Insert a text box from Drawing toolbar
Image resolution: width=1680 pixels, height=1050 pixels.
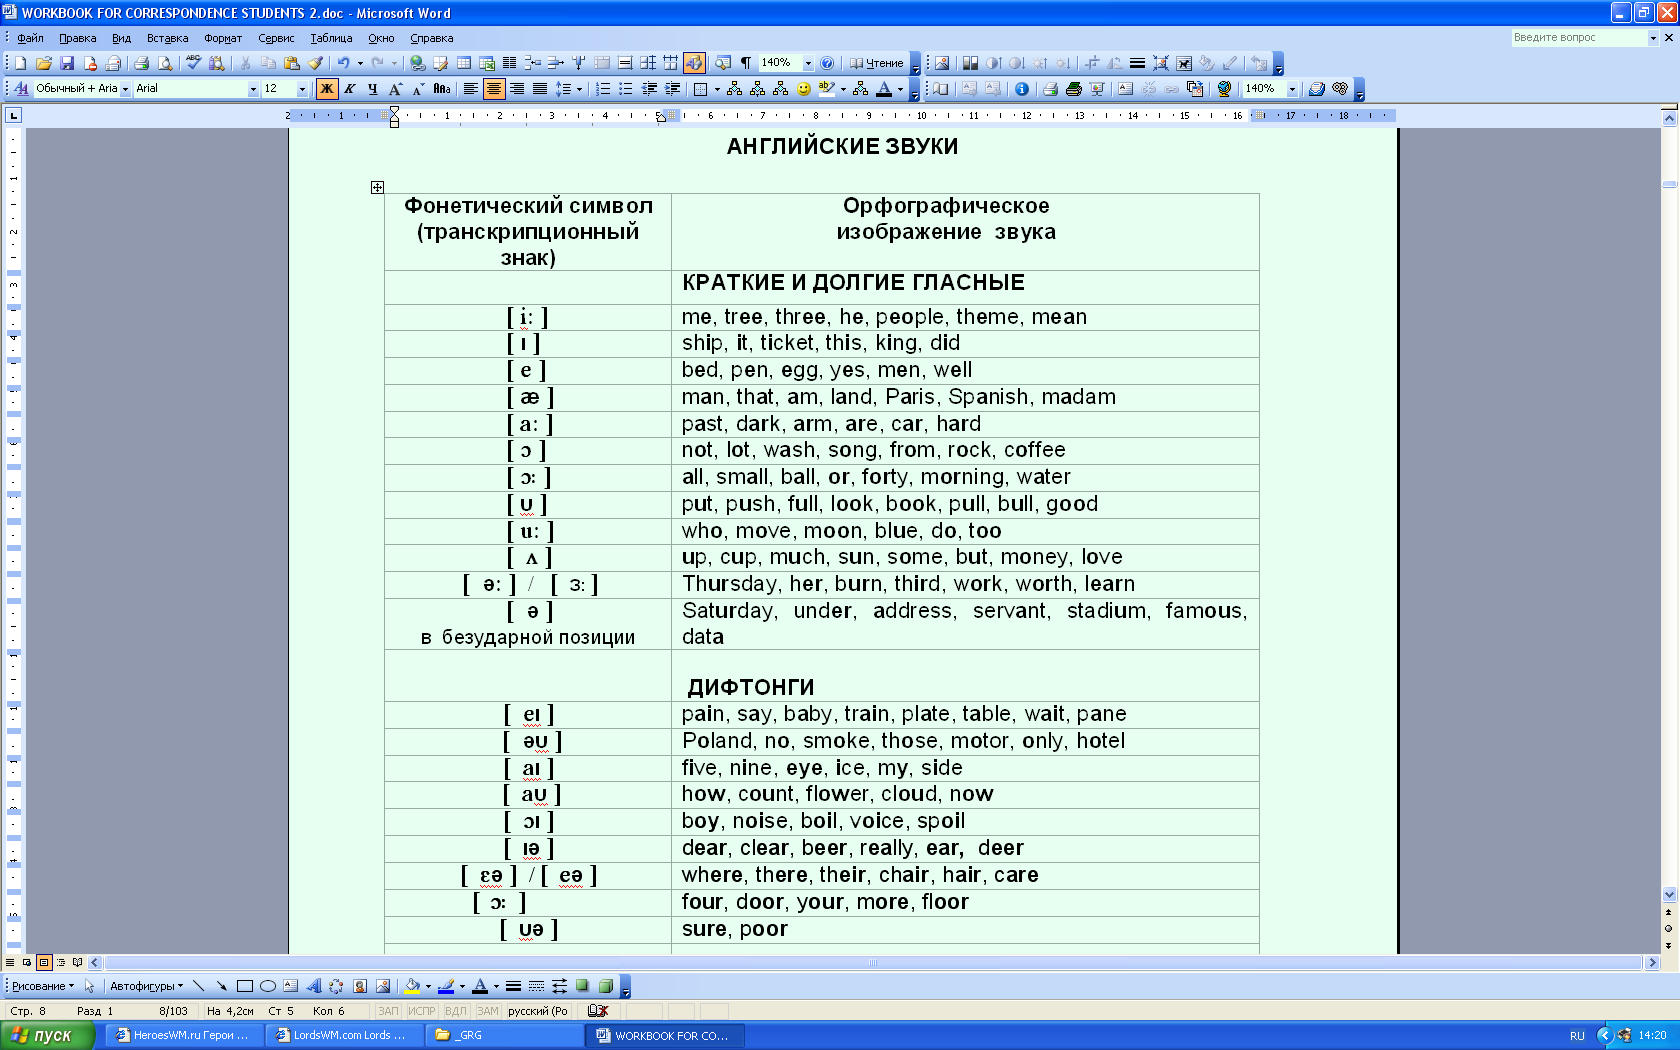click(x=290, y=986)
